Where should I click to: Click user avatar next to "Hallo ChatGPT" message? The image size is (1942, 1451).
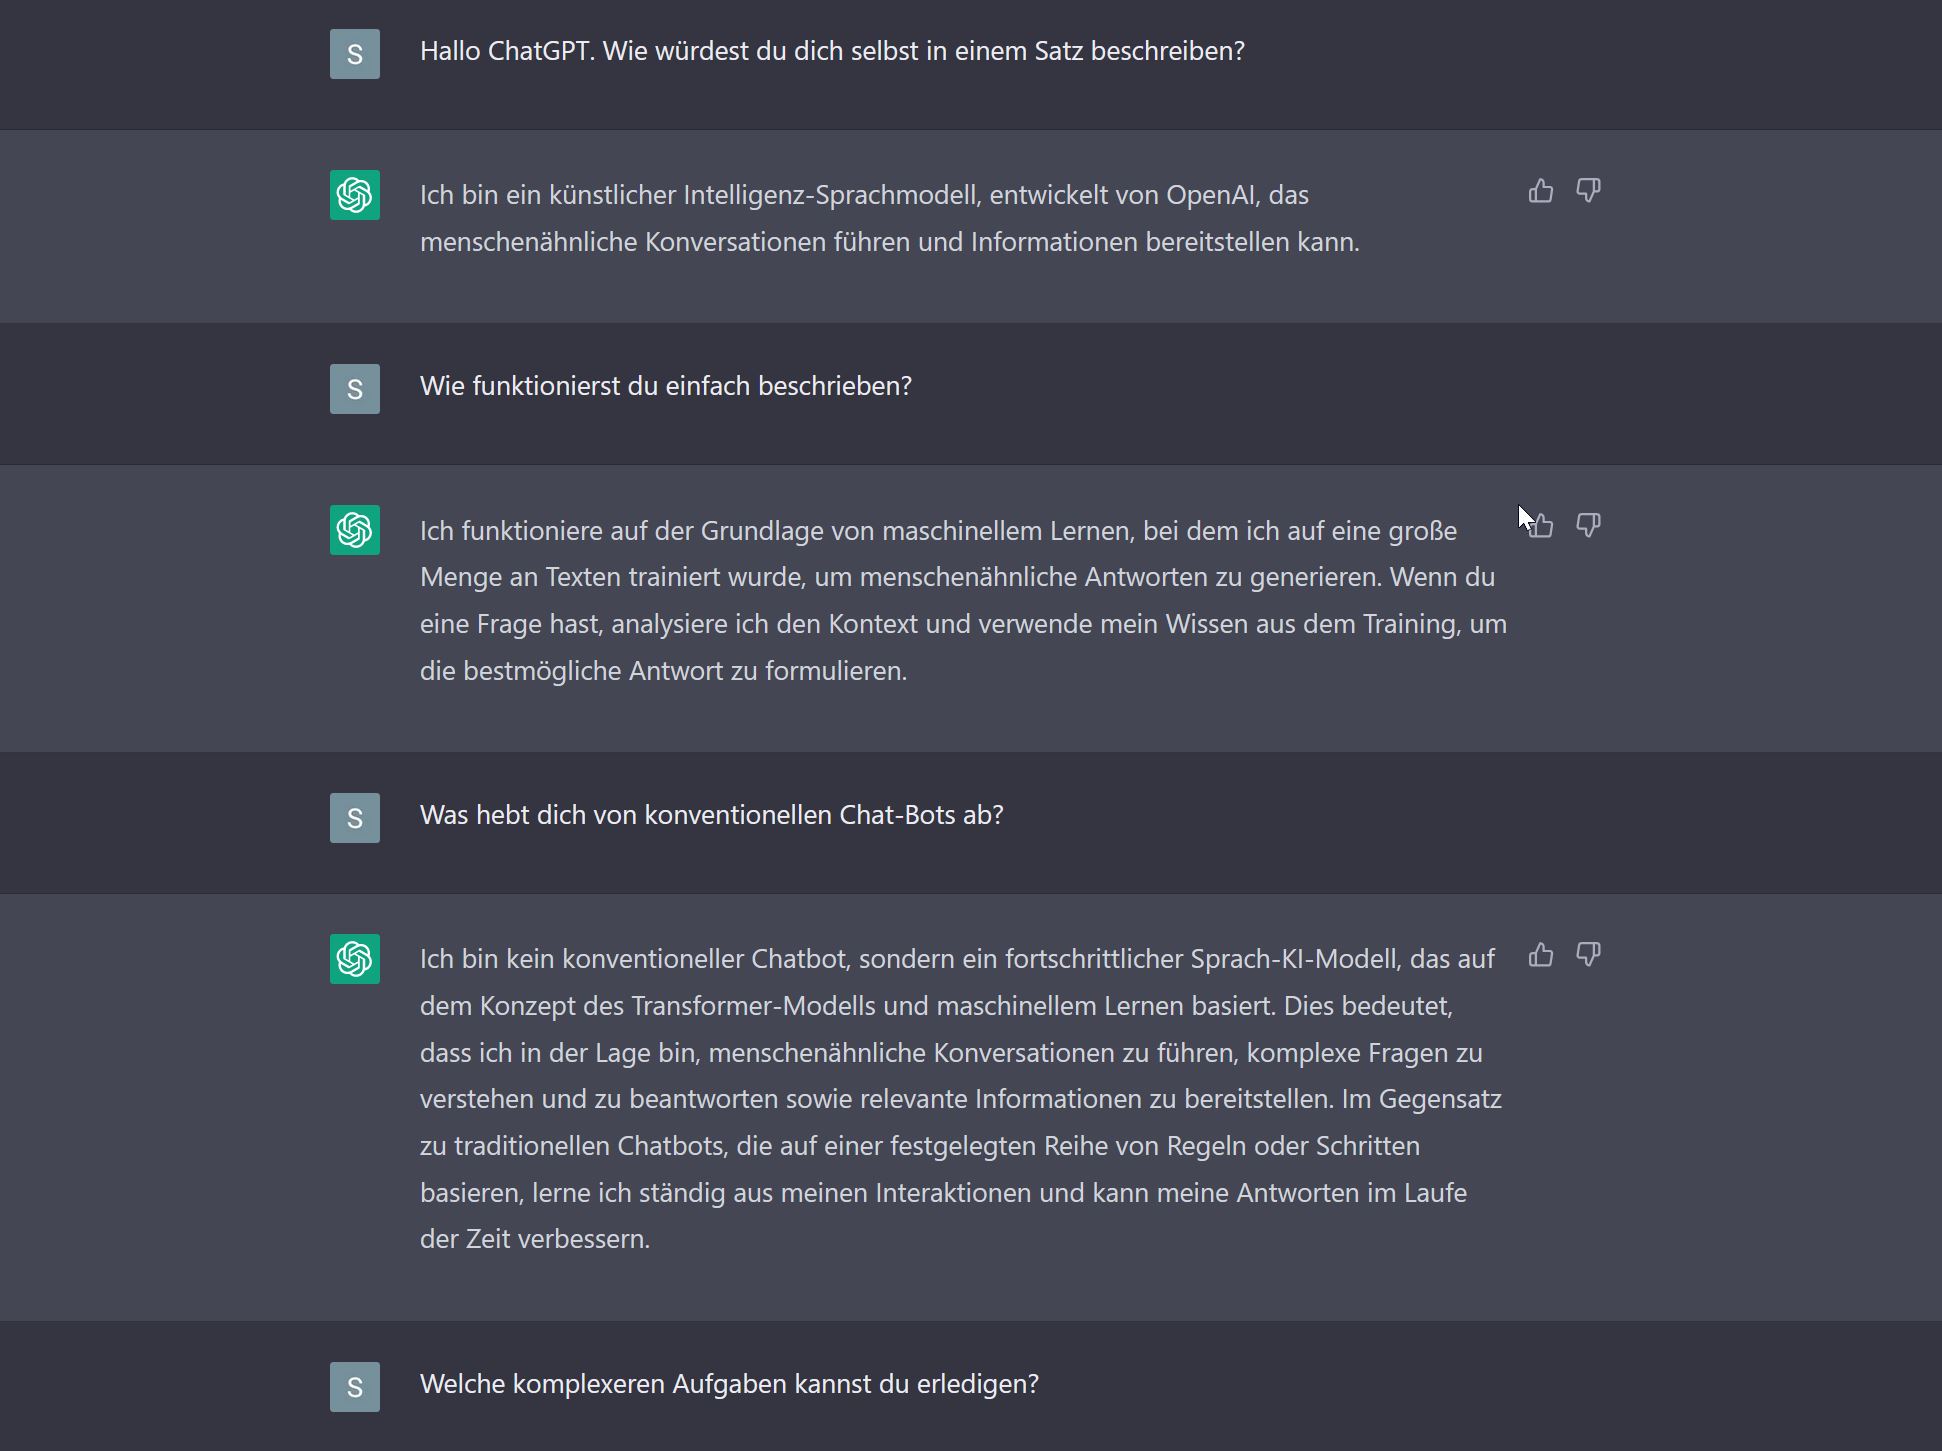pyautogui.click(x=355, y=54)
